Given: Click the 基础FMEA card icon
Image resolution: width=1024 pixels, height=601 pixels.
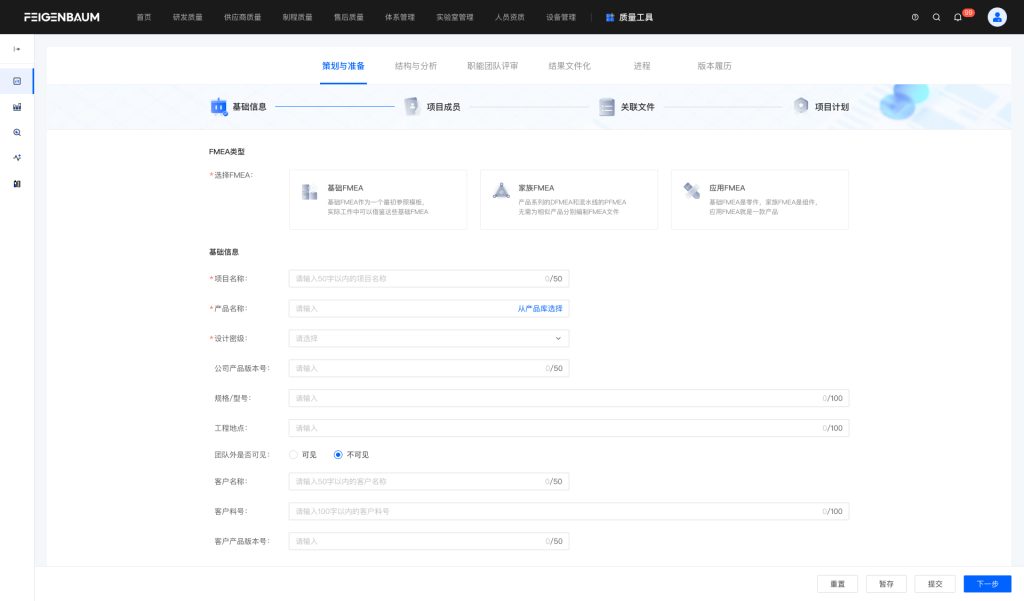Looking at the screenshot, I should click(x=309, y=191).
